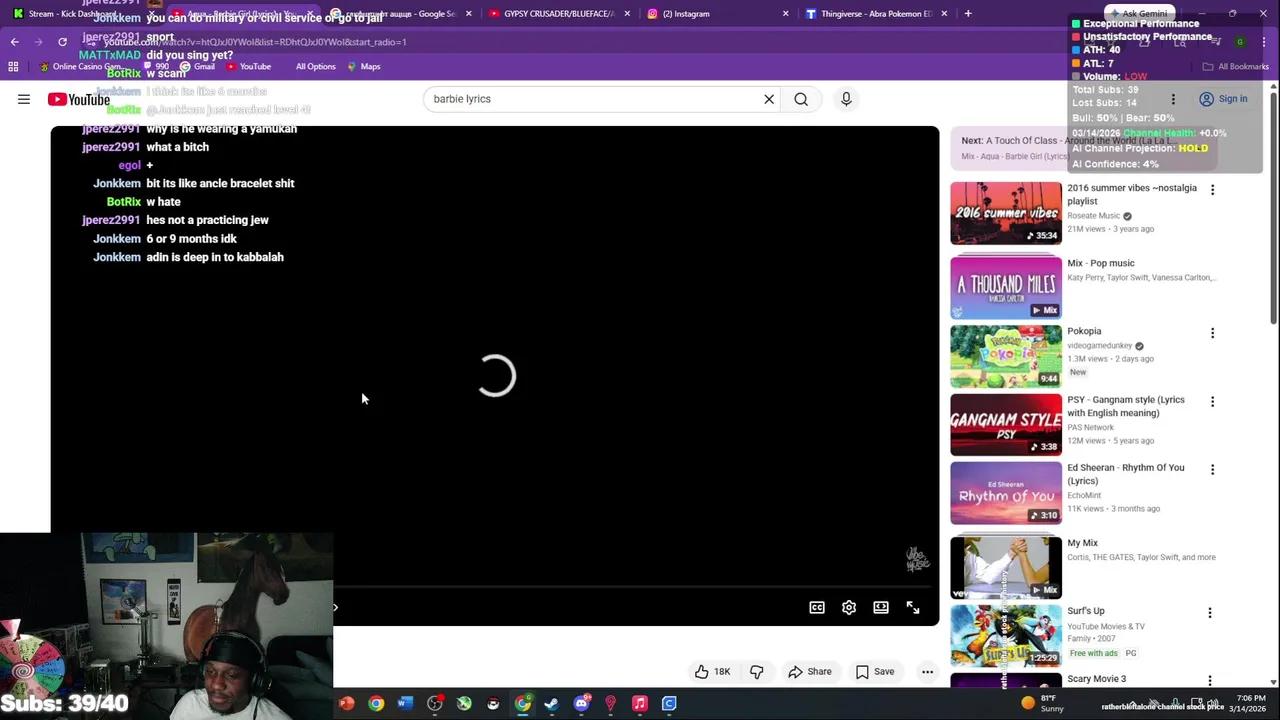Open the All Options bookmark
The height and width of the screenshot is (720, 1280).
coord(315,67)
